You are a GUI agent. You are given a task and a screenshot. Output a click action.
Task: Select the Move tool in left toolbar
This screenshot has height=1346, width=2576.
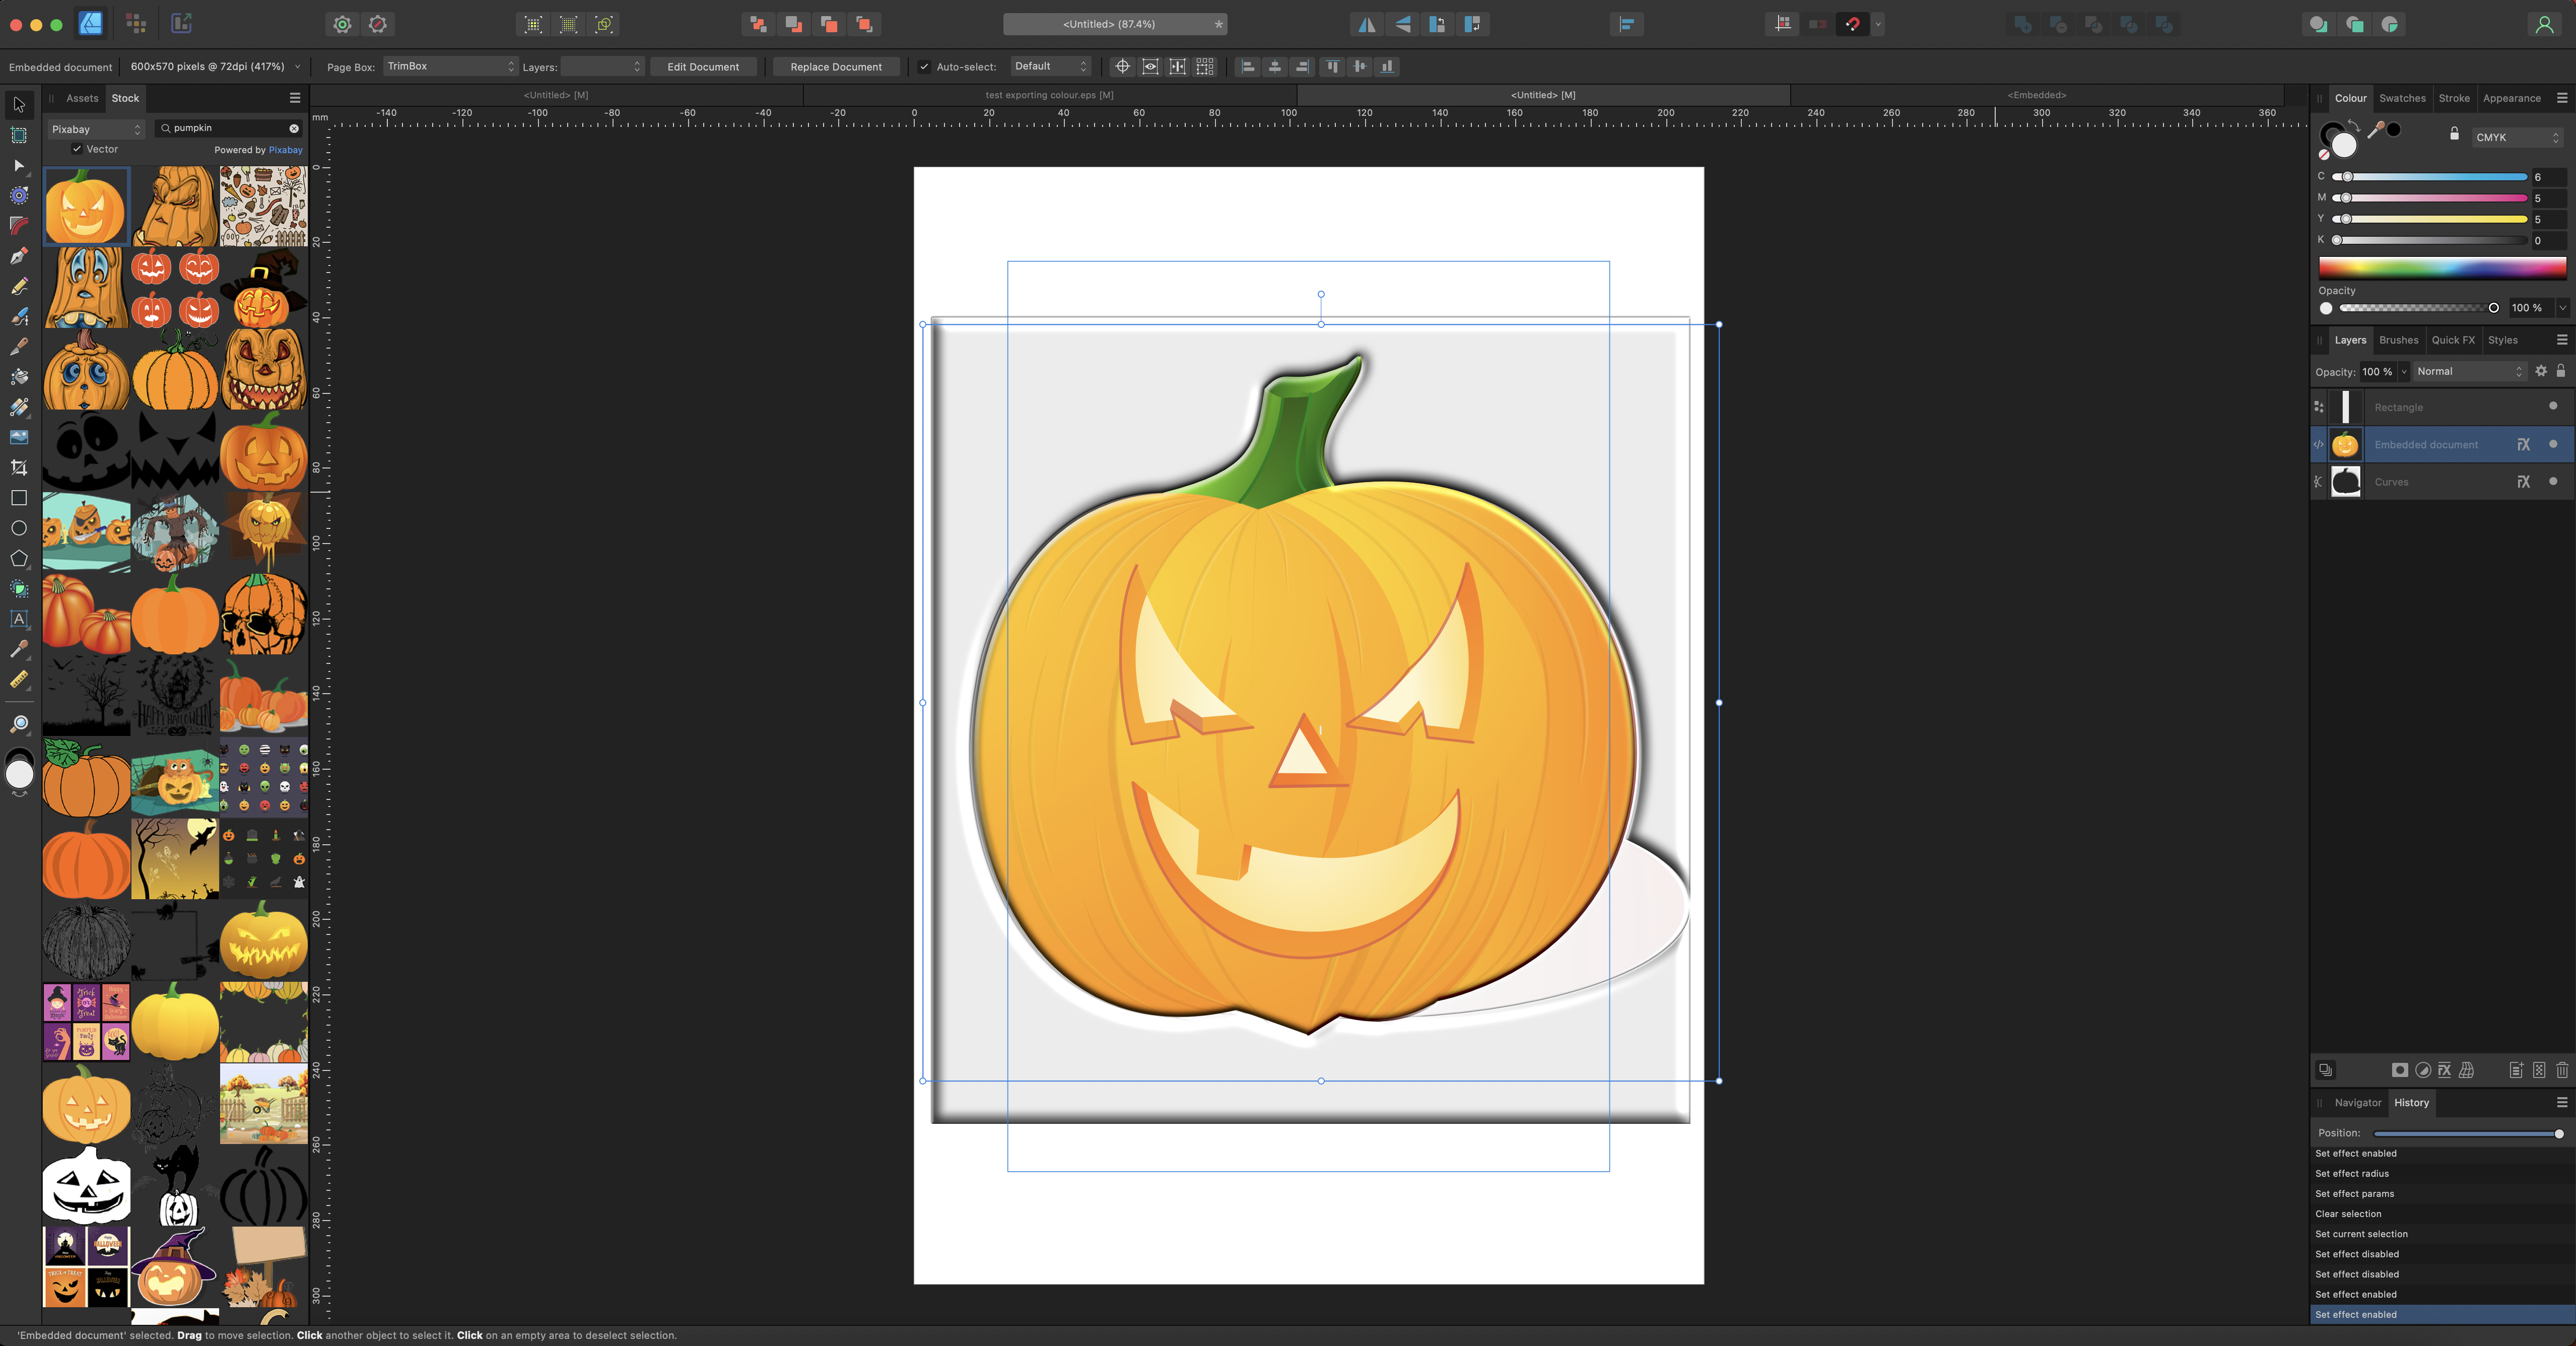click(18, 104)
